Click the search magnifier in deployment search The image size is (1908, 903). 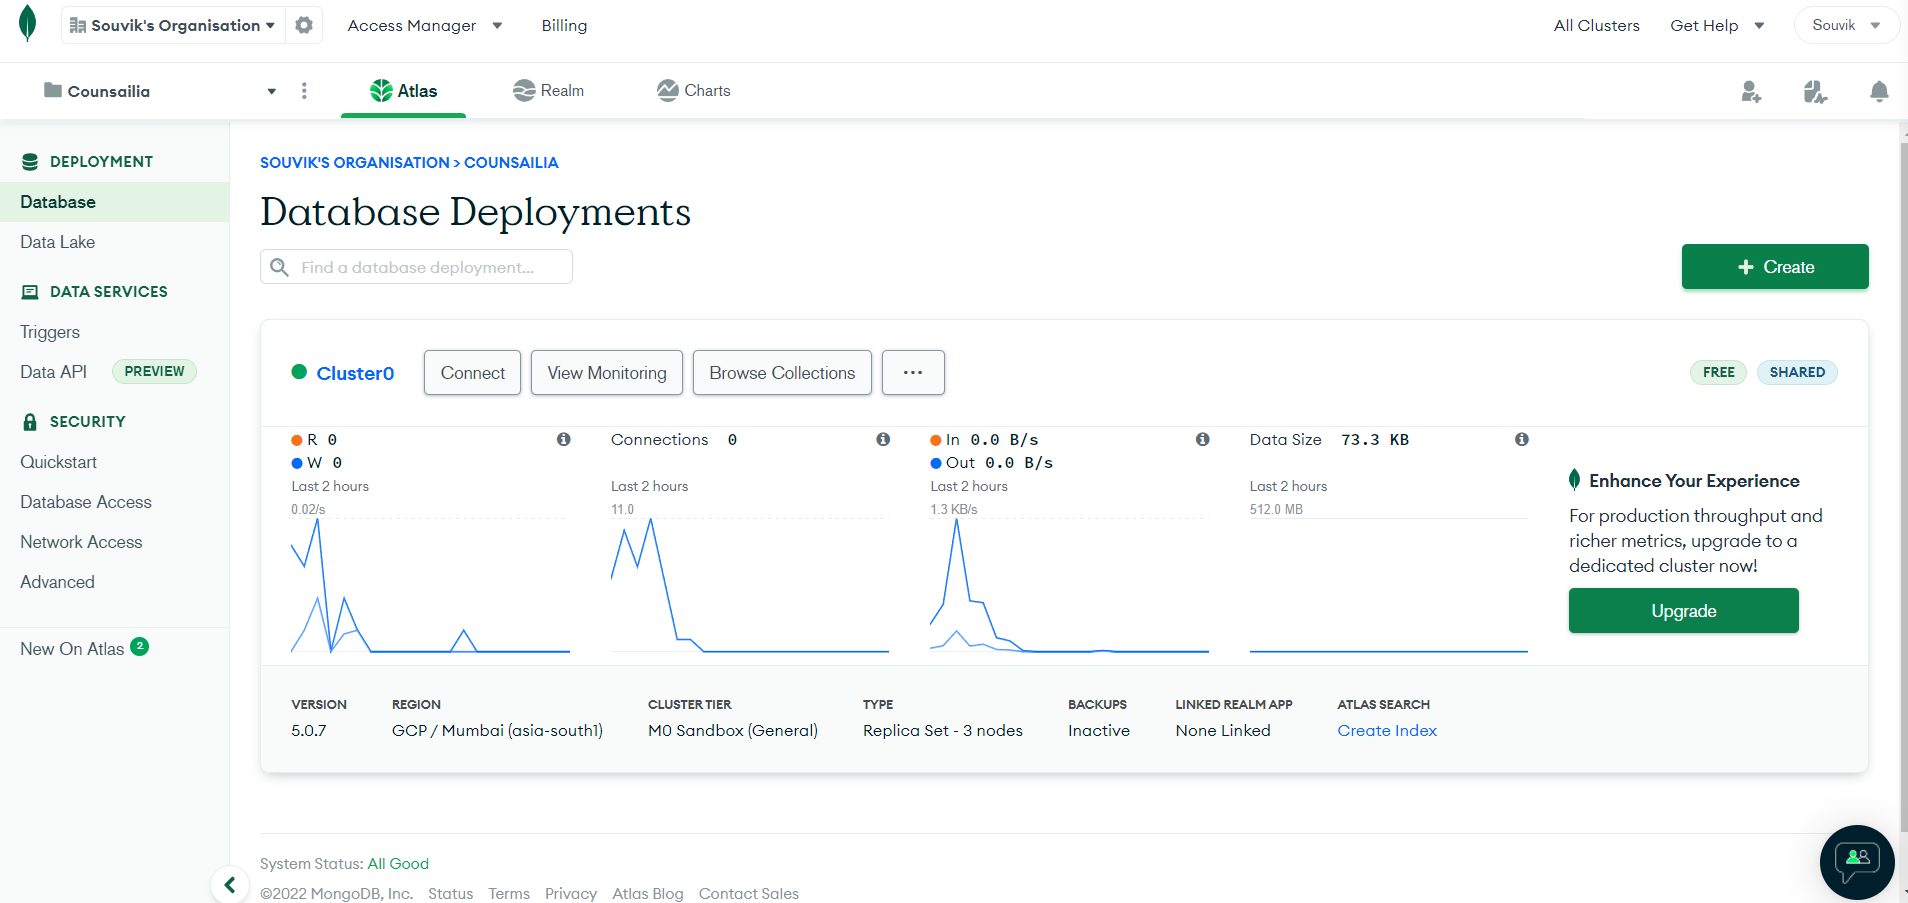tap(280, 266)
